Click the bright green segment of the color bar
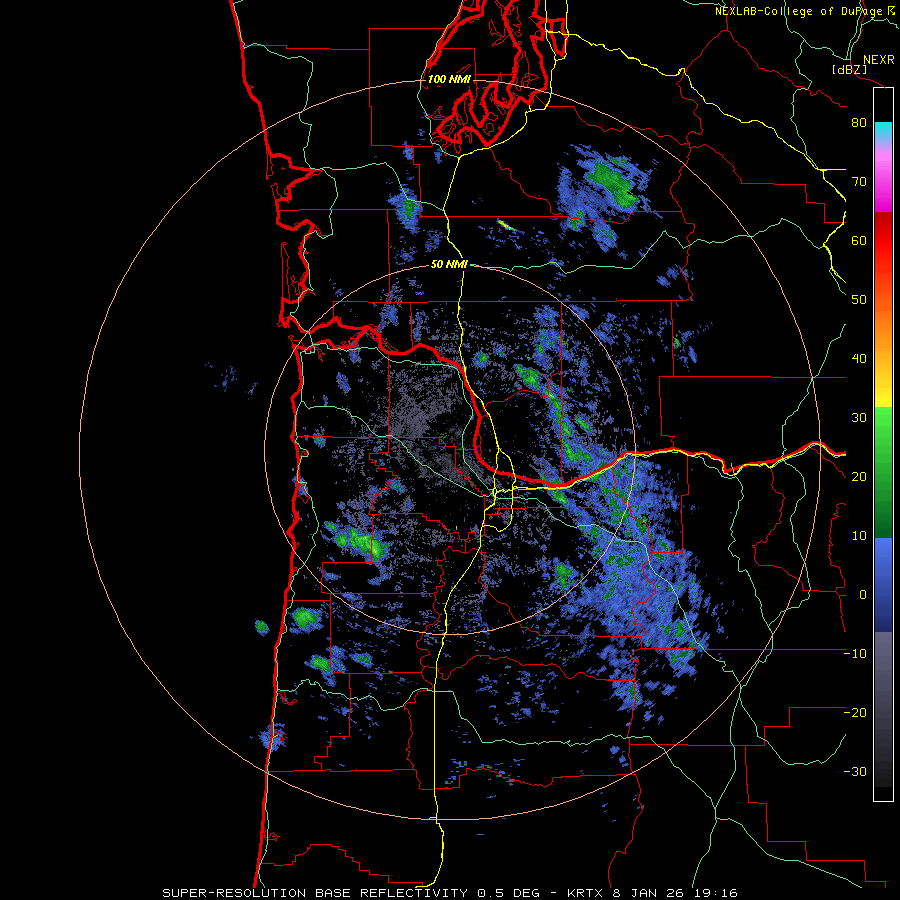 (883, 436)
